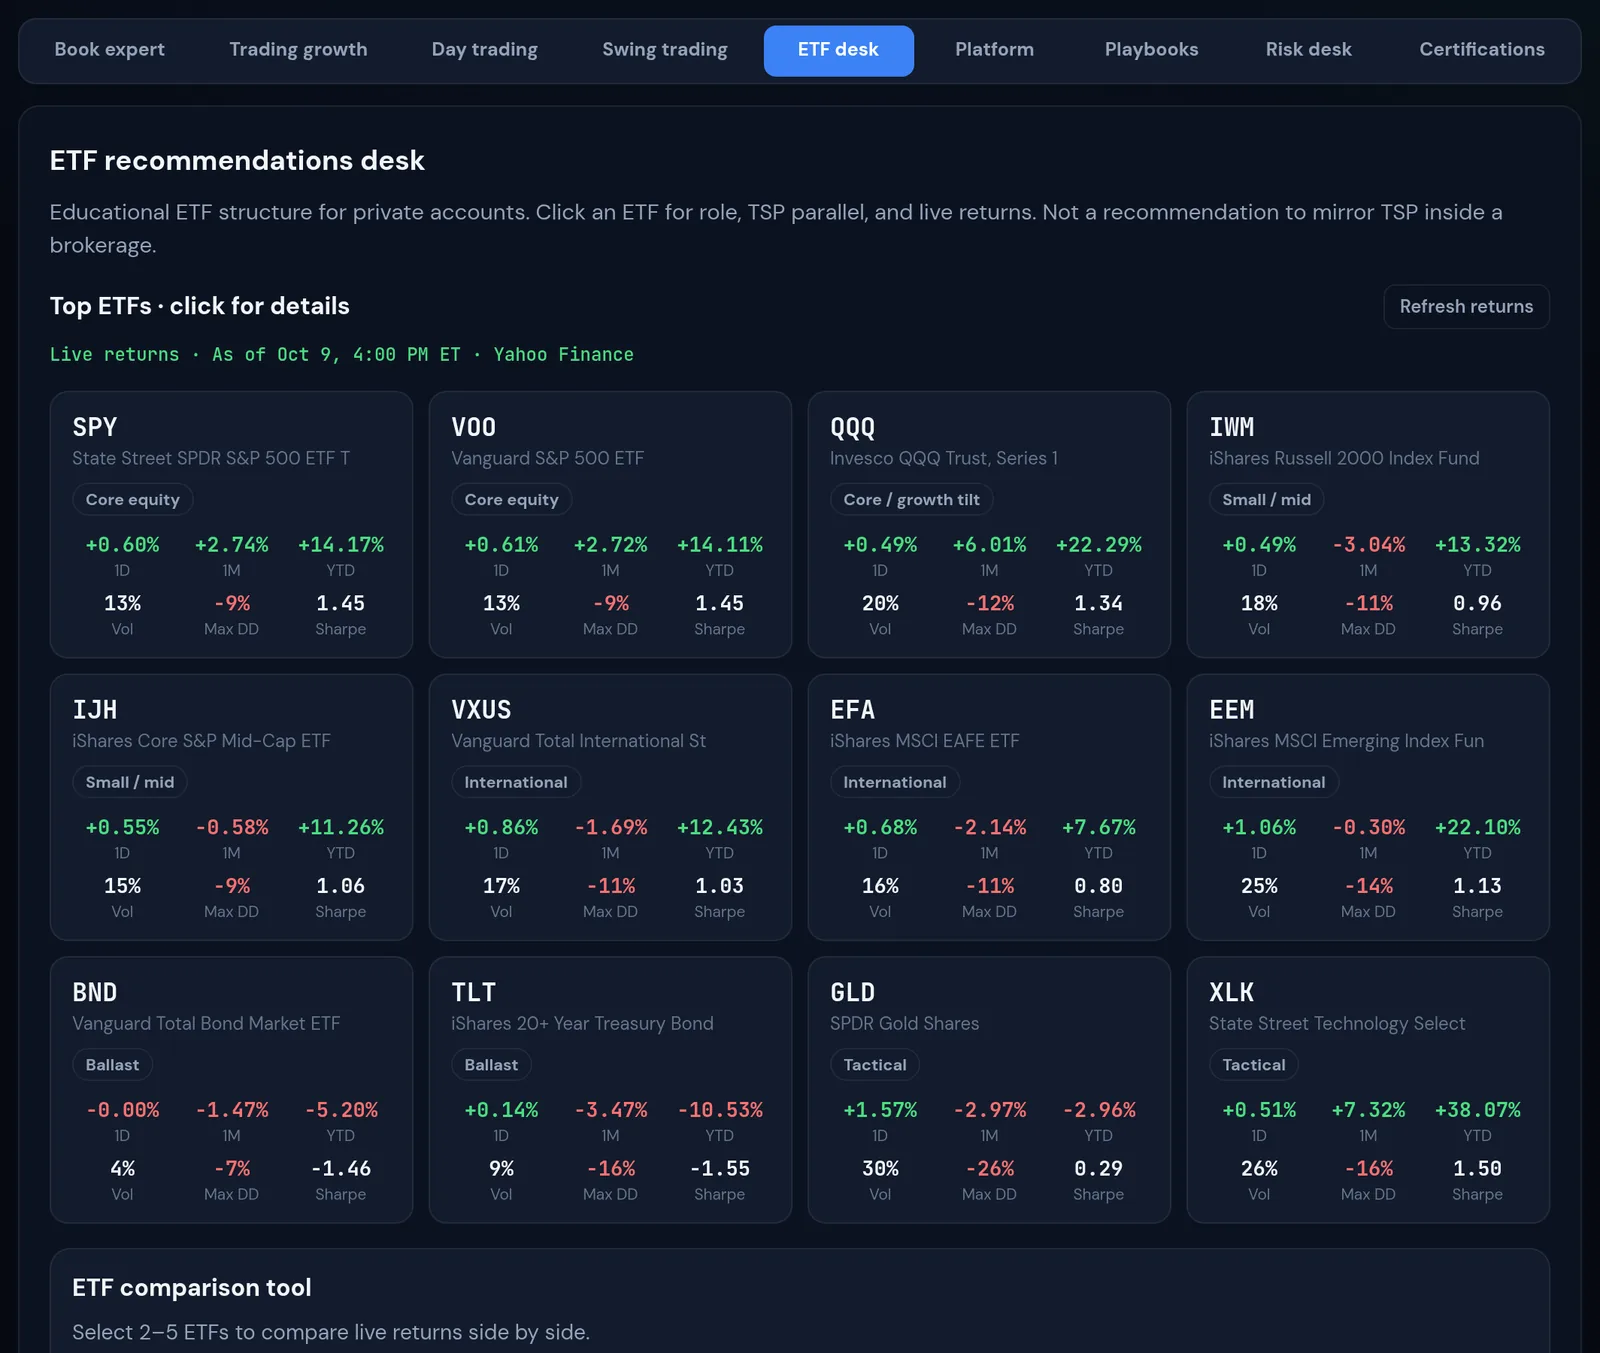
Task: Click the Core / growth tilt tag
Action: 911,499
